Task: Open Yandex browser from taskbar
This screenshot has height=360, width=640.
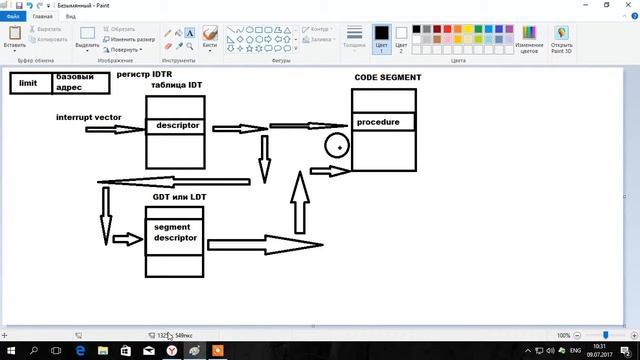Action: tap(172, 351)
